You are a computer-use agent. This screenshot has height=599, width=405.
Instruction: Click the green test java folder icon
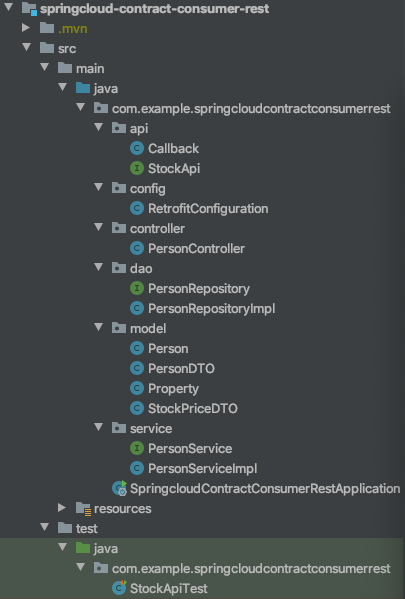coord(83,548)
